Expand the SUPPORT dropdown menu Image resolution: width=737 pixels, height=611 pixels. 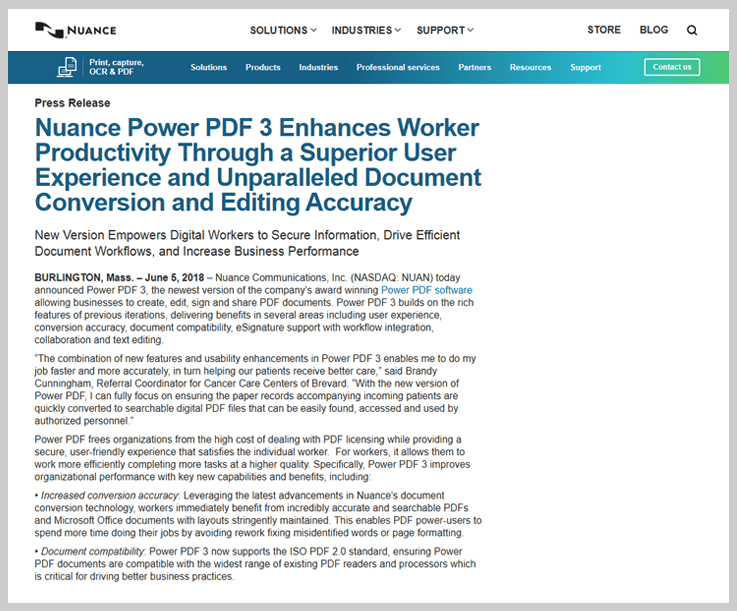(445, 30)
